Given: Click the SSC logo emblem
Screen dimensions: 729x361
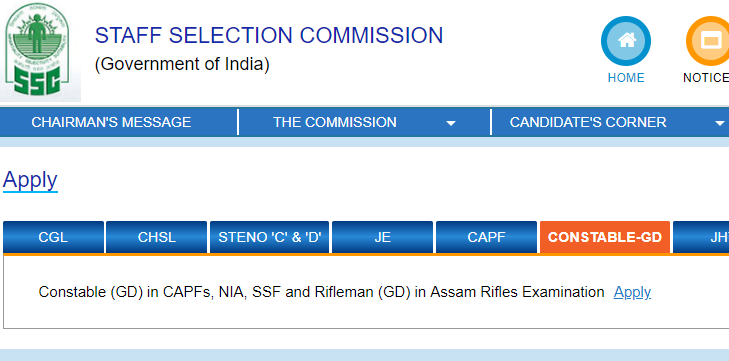Looking at the screenshot, I should click(40, 51).
